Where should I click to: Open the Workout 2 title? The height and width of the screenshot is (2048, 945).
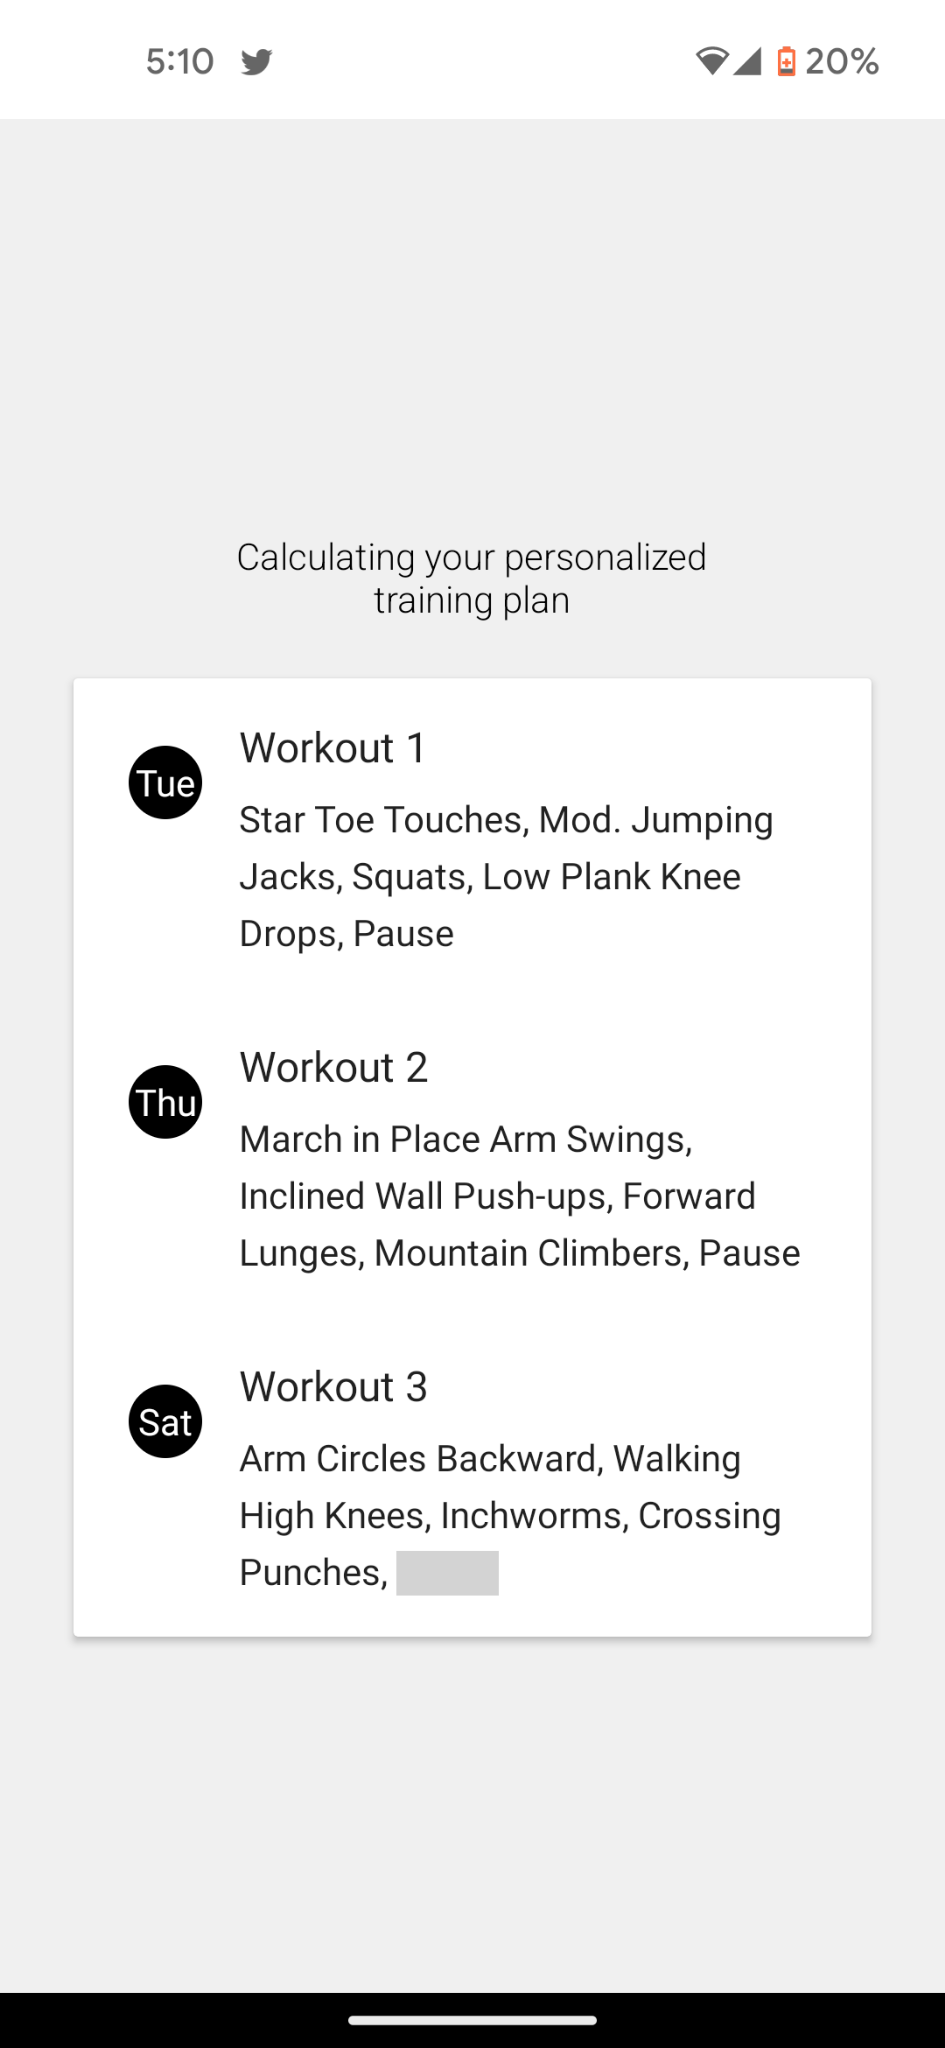pos(334,1067)
